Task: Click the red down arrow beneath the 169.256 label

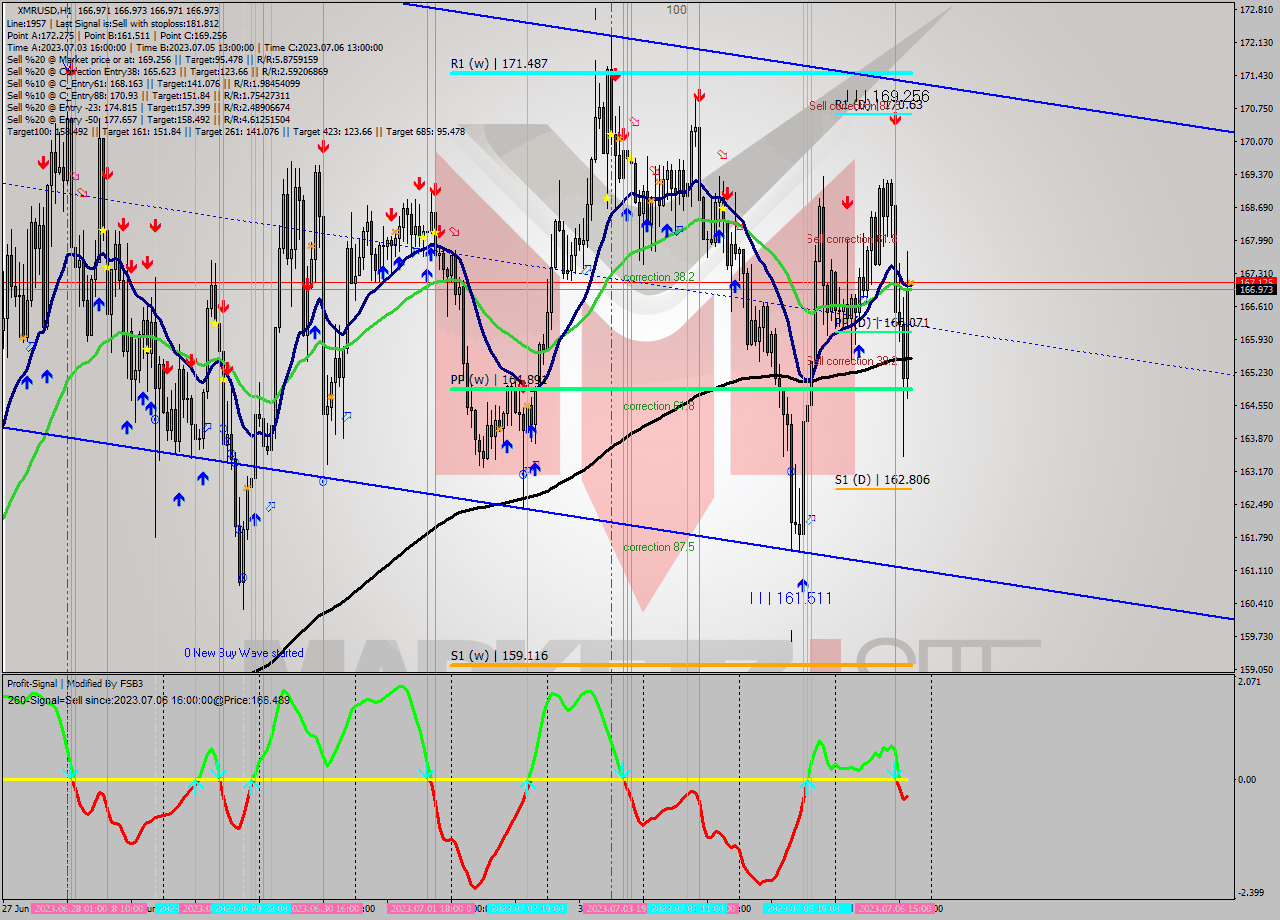Action: pyautogui.click(x=896, y=119)
